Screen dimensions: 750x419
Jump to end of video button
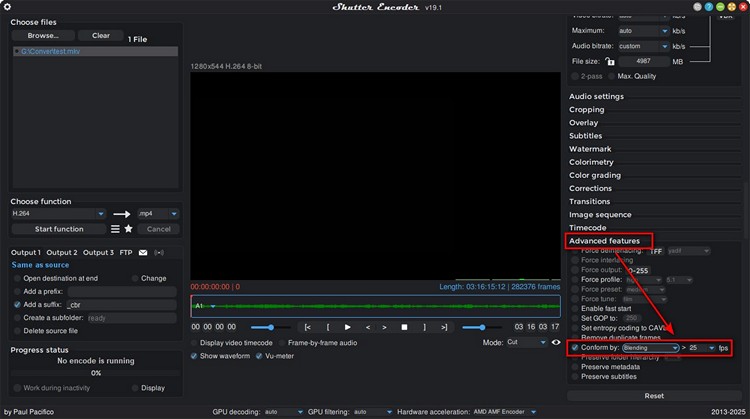[444, 327]
